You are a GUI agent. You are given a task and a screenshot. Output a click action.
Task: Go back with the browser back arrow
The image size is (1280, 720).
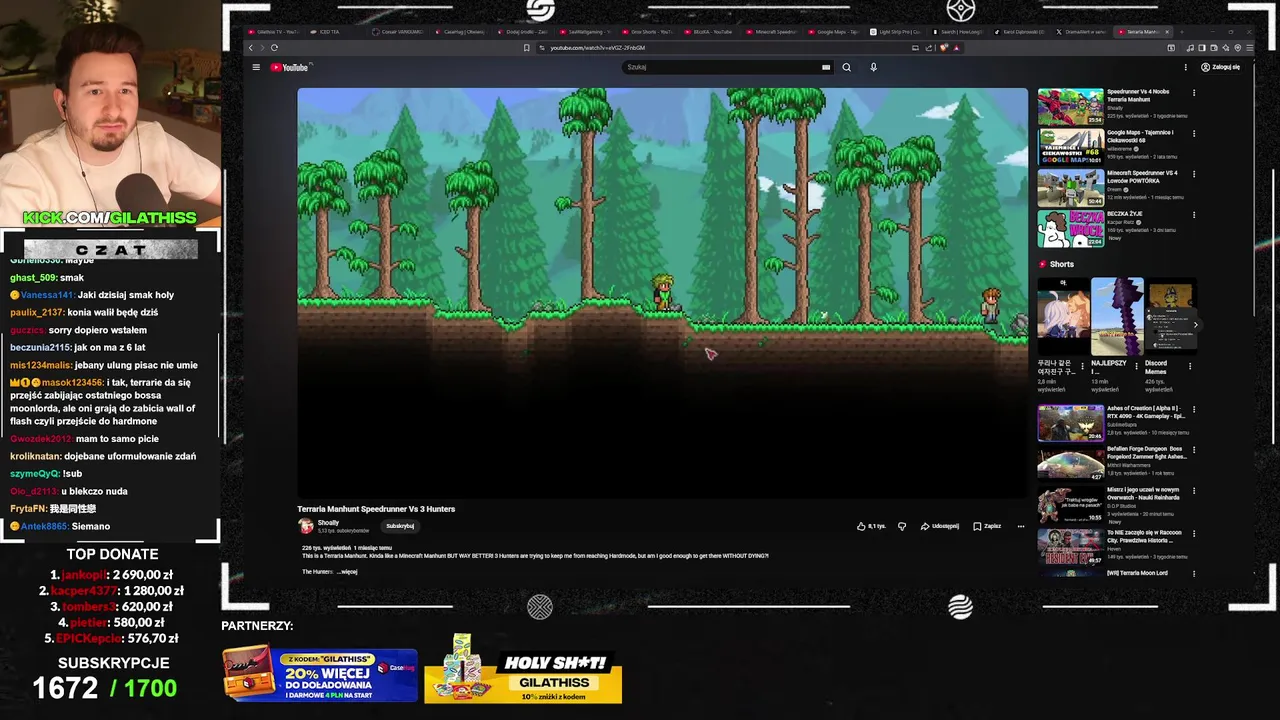251,47
